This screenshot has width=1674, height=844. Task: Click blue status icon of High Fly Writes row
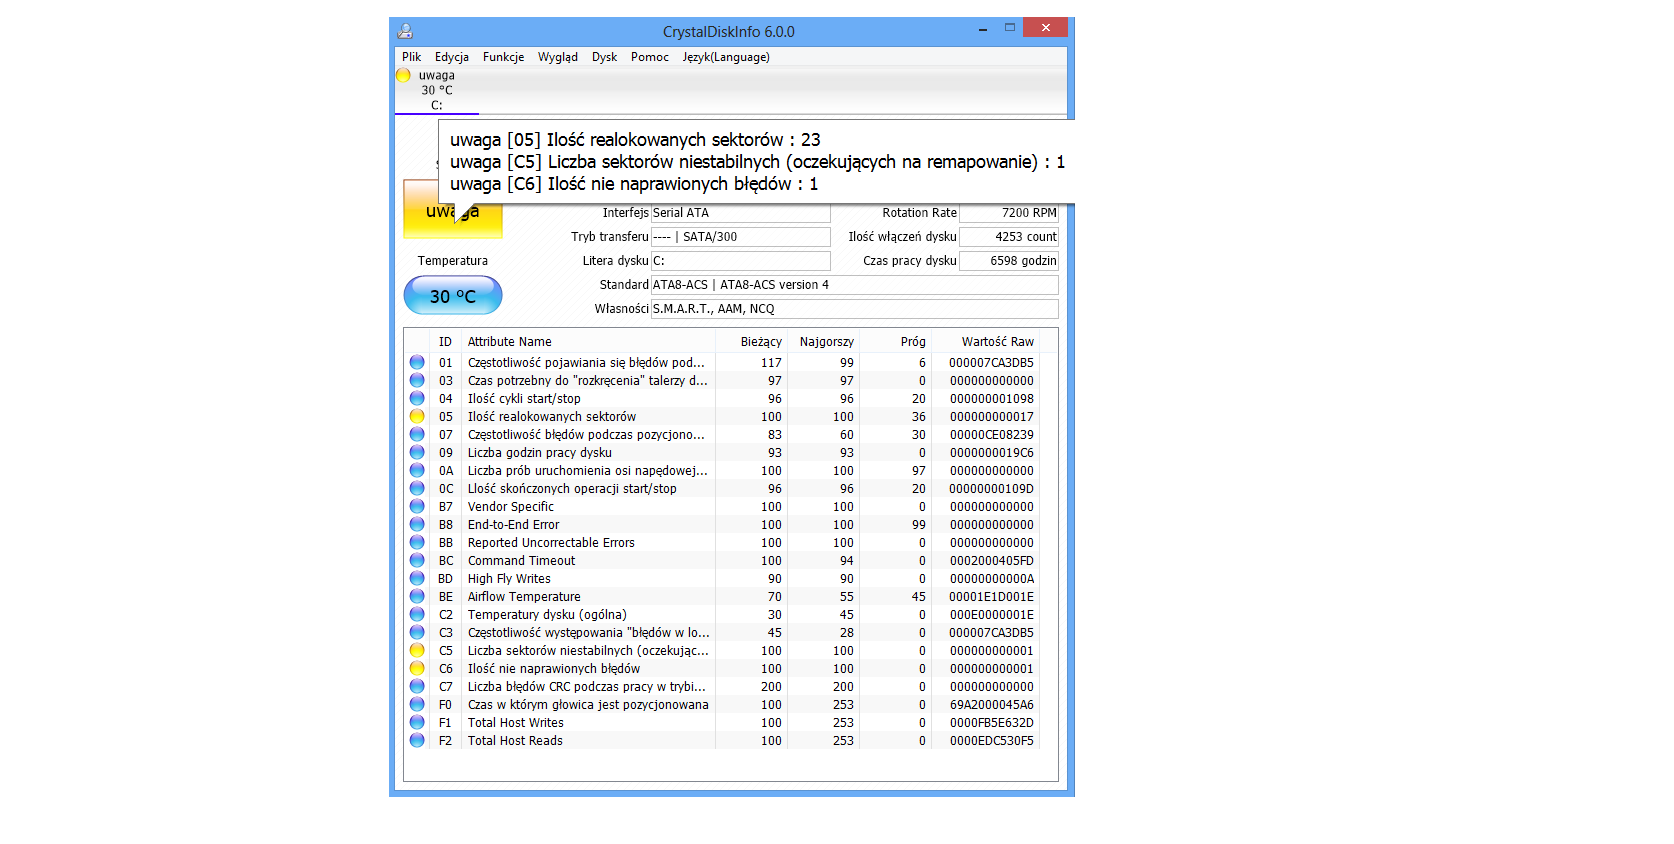(x=417, y=578)
